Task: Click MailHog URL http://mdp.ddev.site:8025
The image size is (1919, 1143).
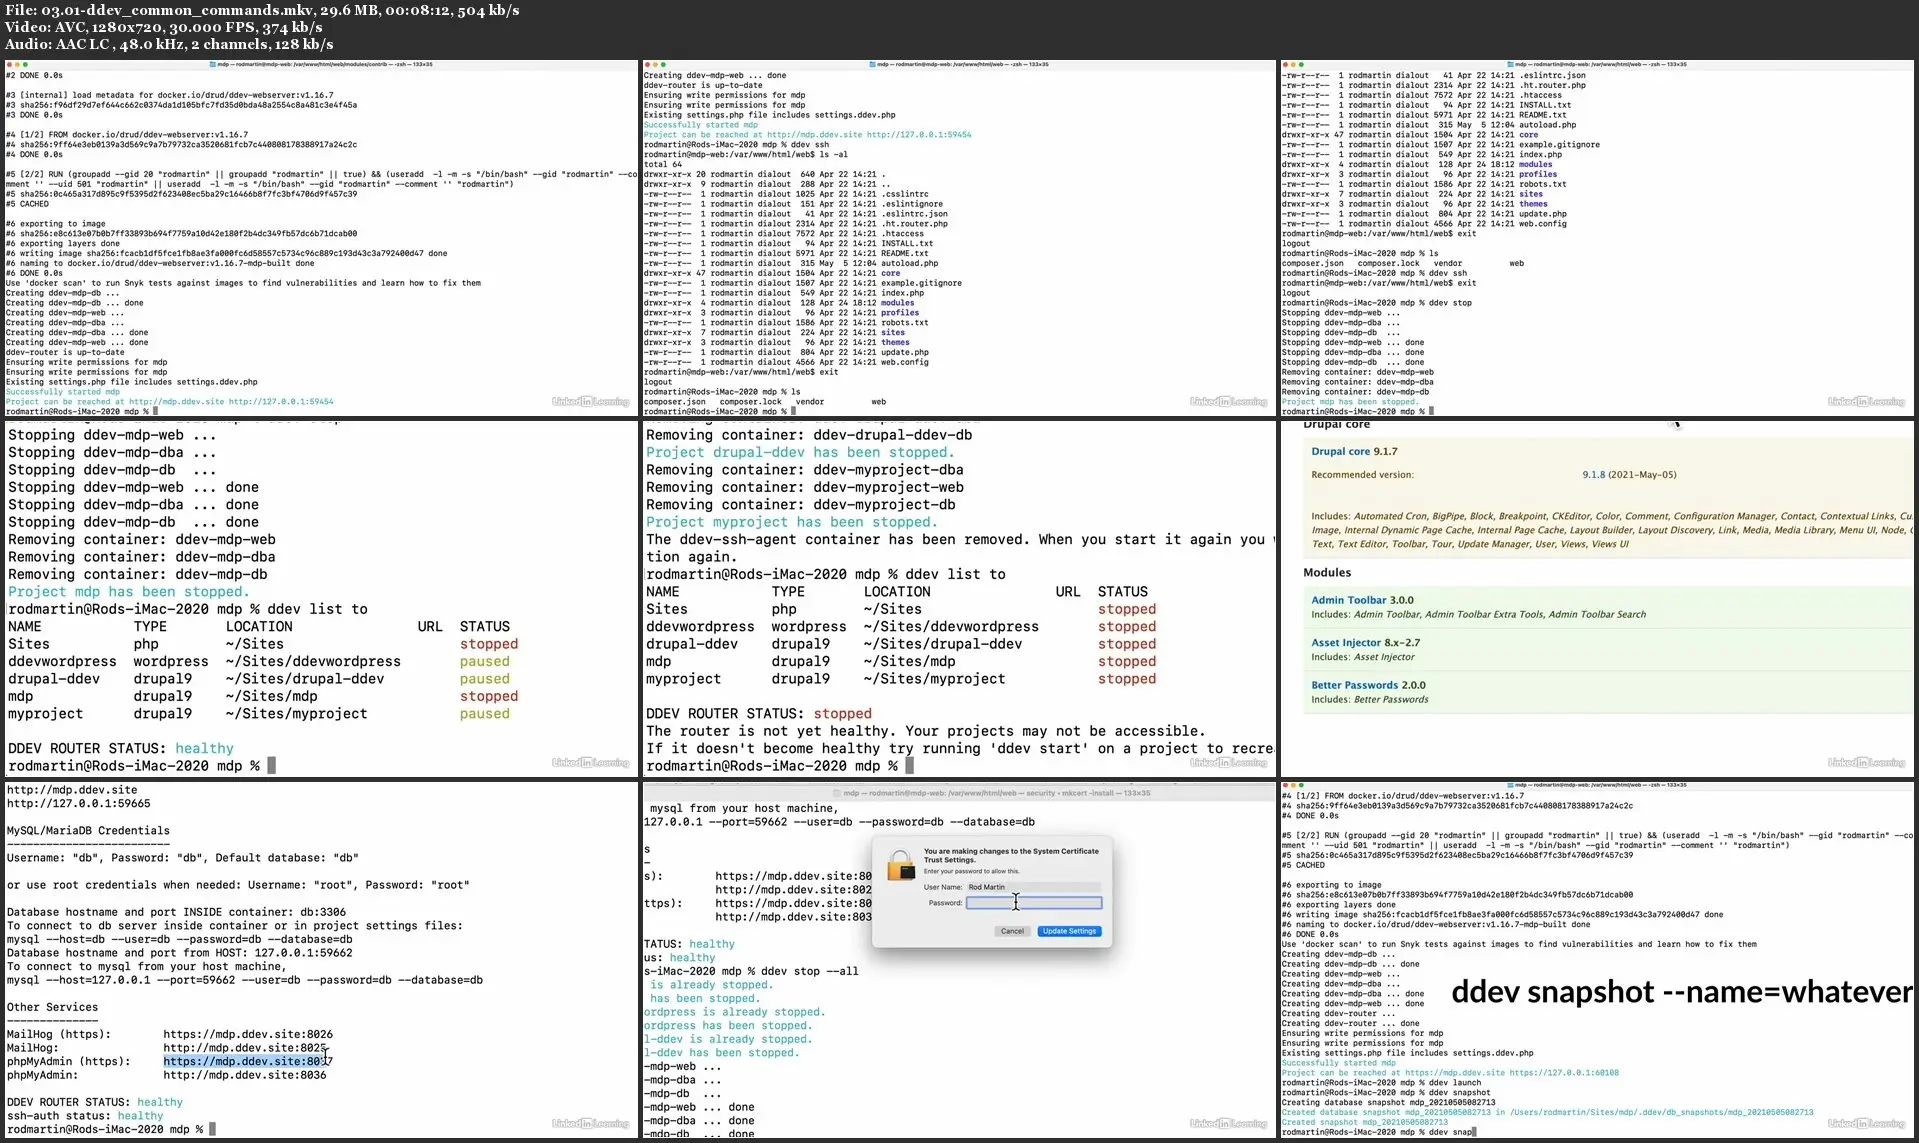Action: pyautogui.click(x=245, y=1048)
